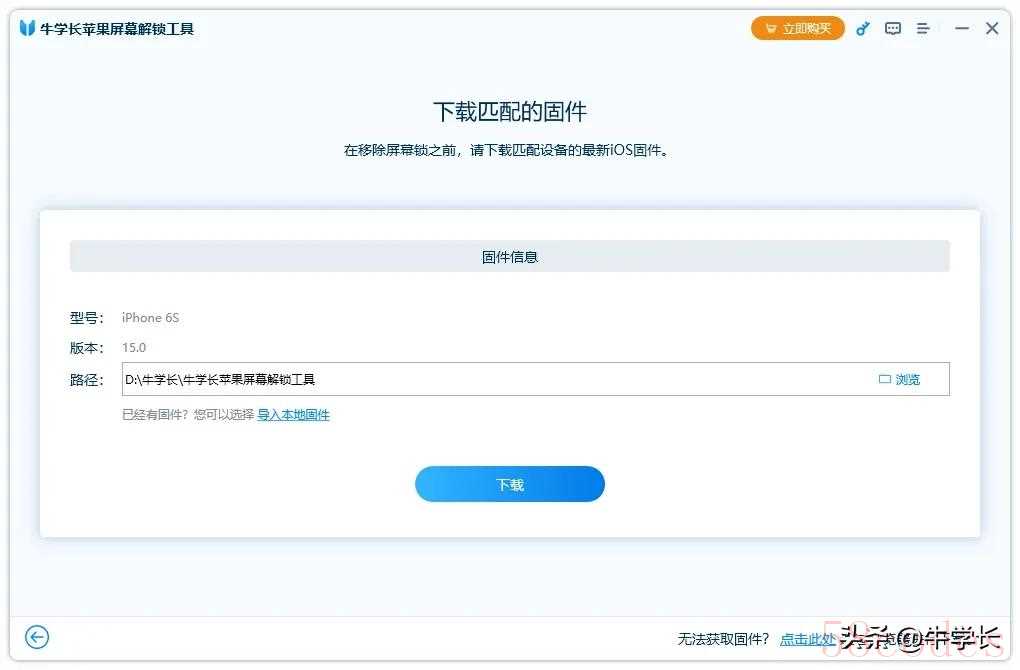Go back using the circular arrow icon

37,637
